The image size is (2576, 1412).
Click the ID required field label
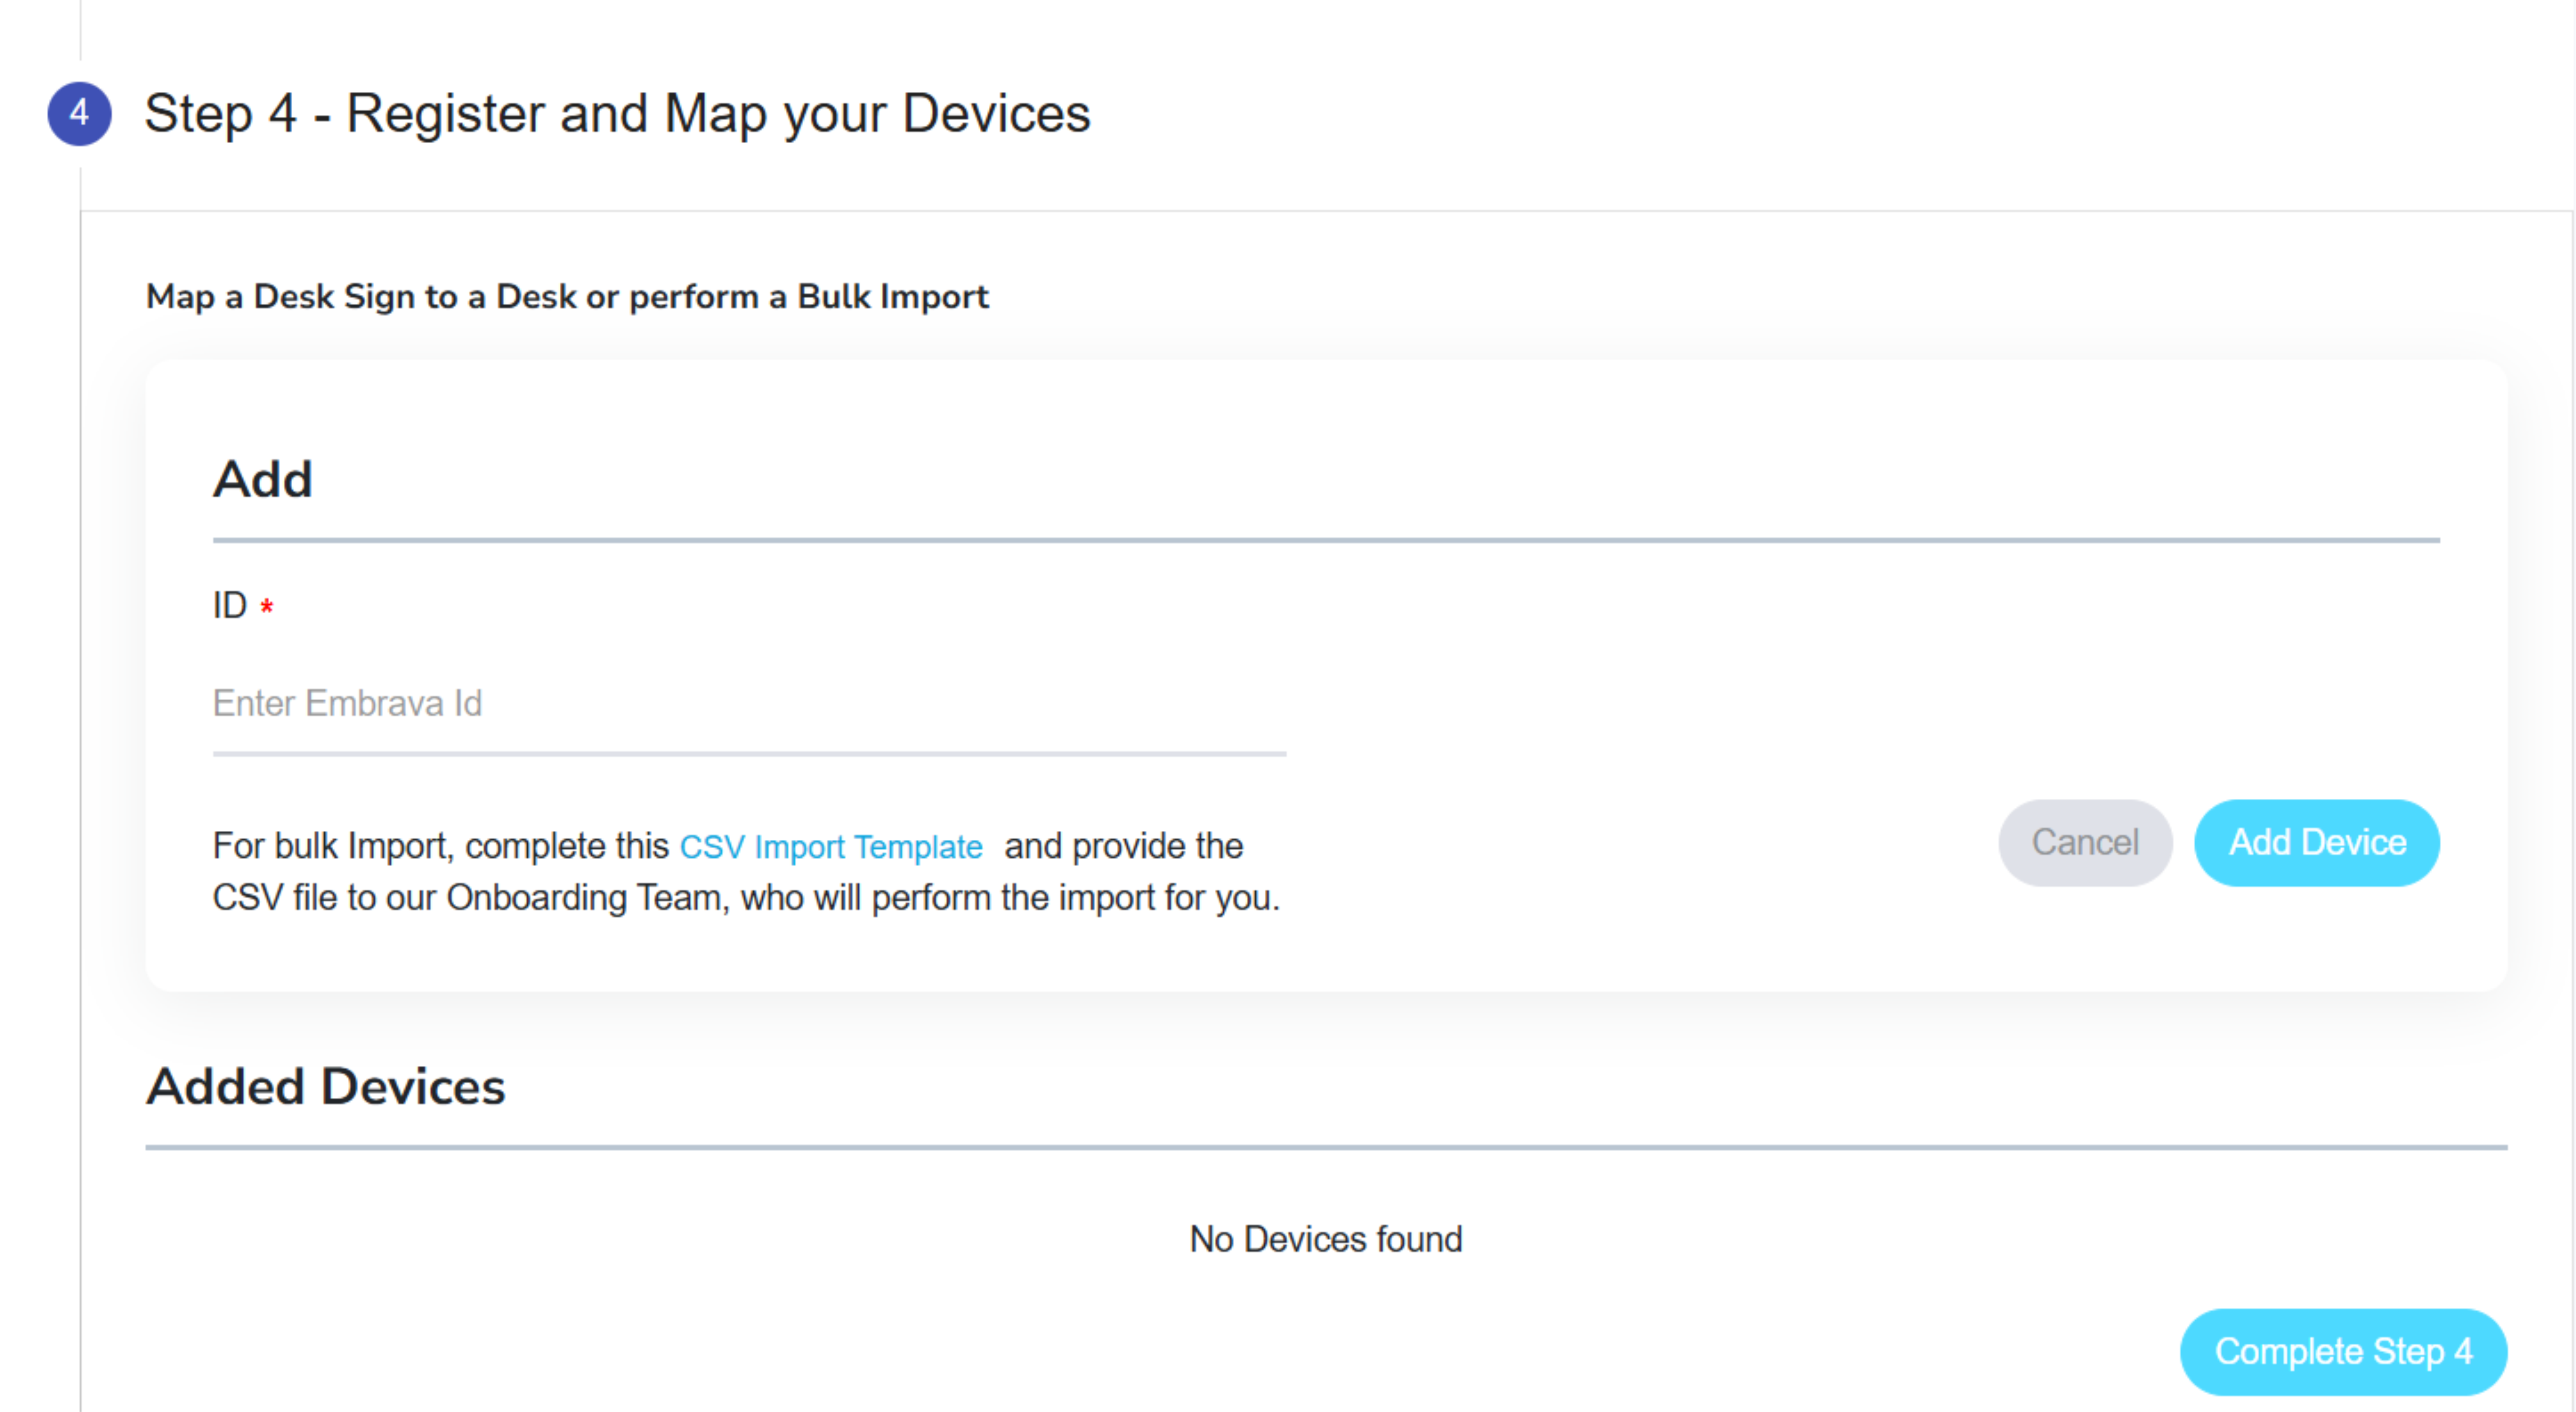tap(243, 606)
